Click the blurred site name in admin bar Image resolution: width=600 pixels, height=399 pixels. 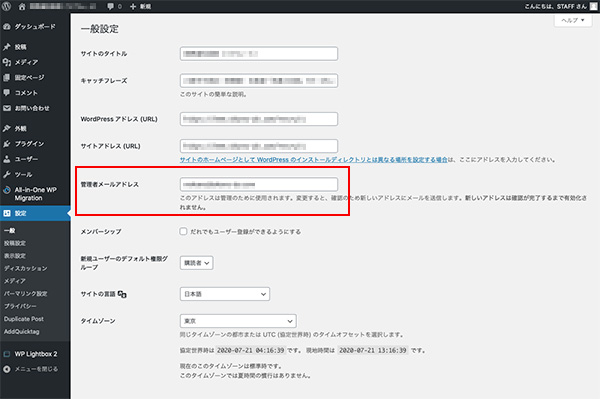[x=63, y=7]
